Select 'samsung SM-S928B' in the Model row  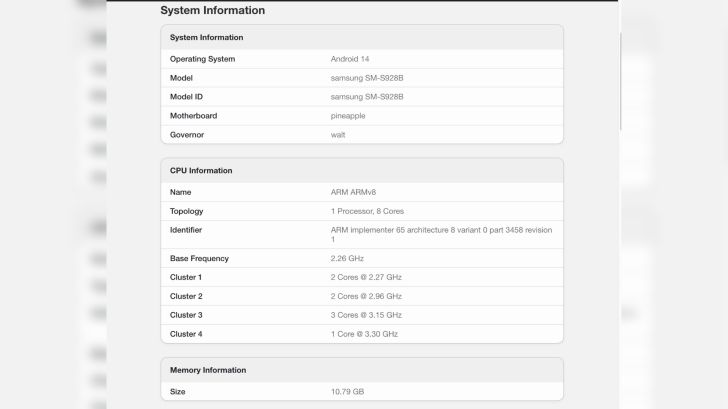point(367,78)
